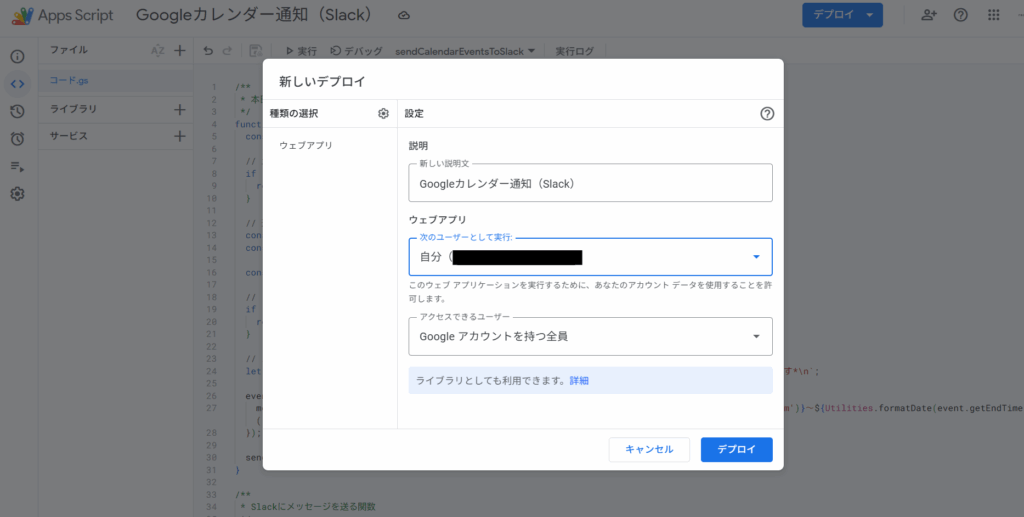1024x517 pixels.
Task: Click the cloud save status icon
Action: (404, 16)
